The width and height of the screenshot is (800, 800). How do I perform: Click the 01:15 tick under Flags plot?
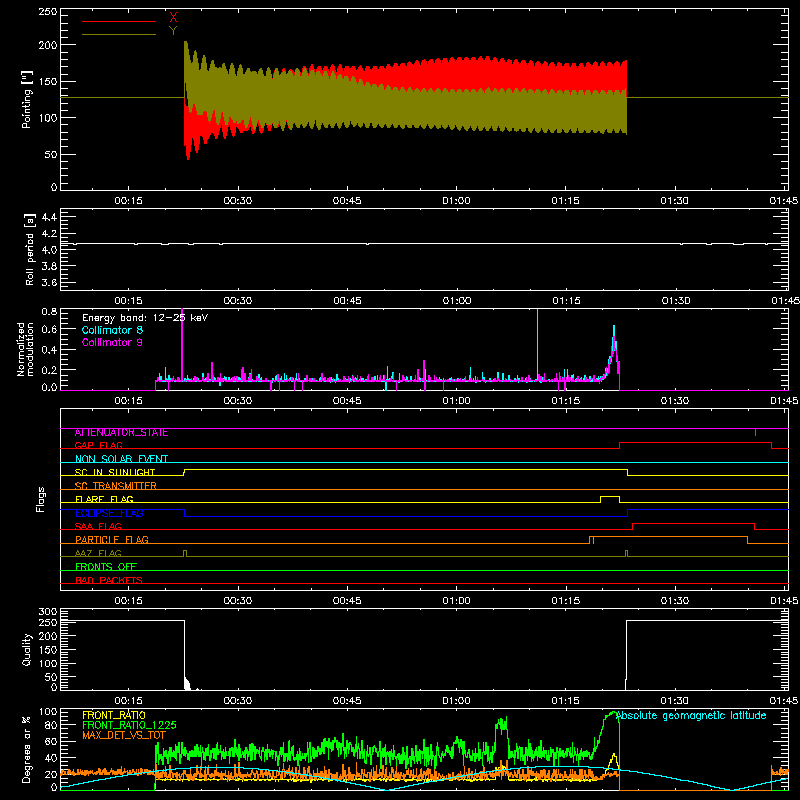565,601
